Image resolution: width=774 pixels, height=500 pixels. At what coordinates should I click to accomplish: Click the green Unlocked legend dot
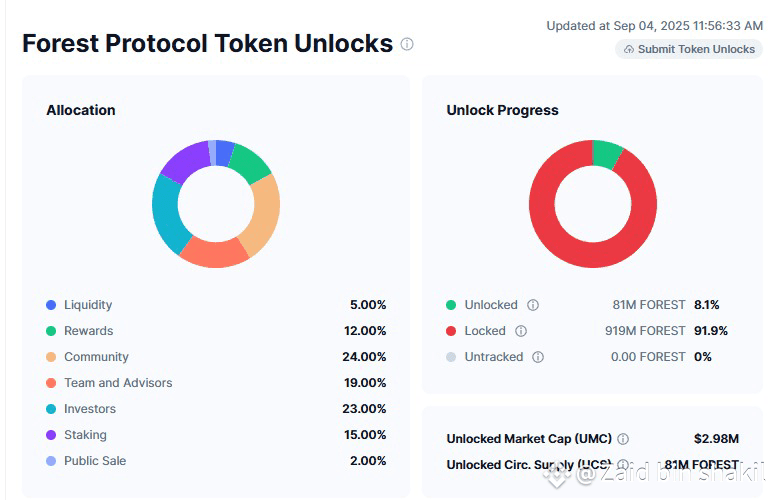point(451,305)
